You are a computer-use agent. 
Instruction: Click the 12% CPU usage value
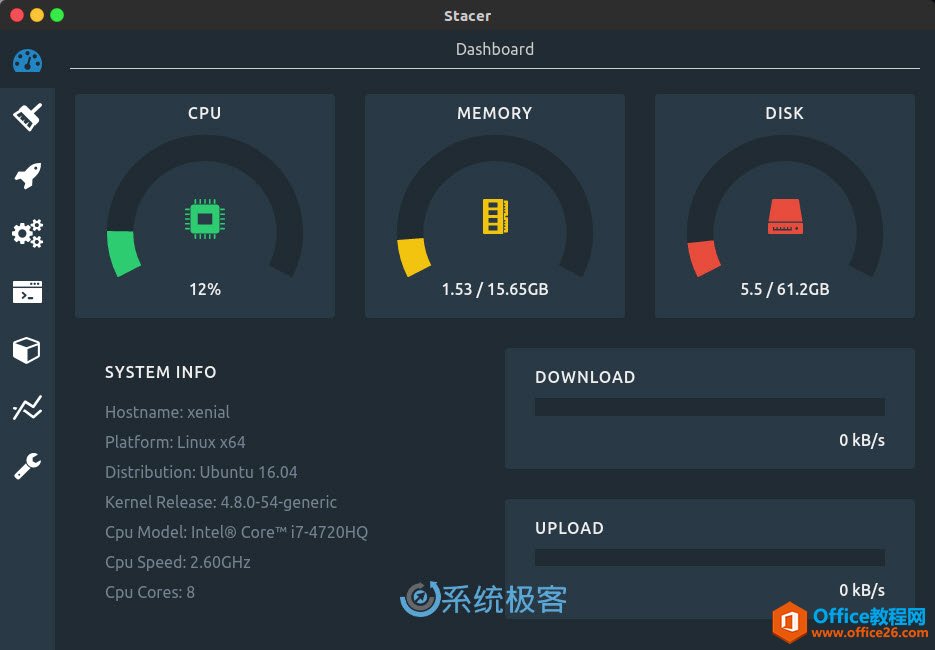pos(205,289)
